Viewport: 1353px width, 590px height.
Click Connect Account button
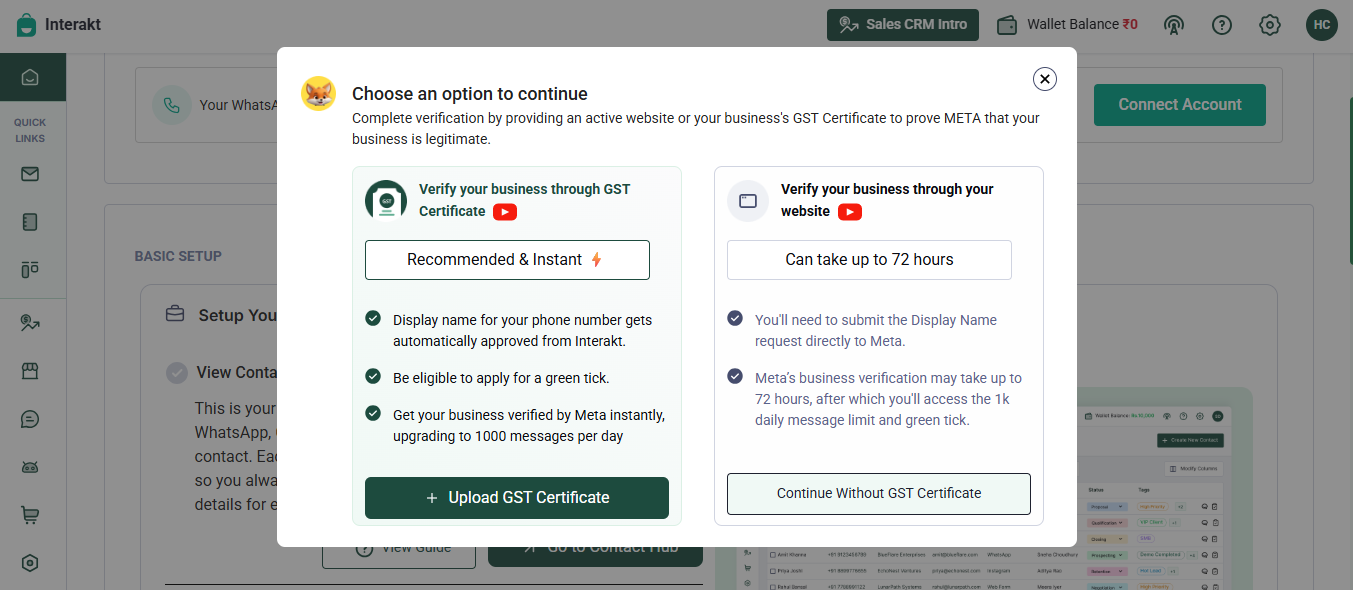coord(1179,105)
